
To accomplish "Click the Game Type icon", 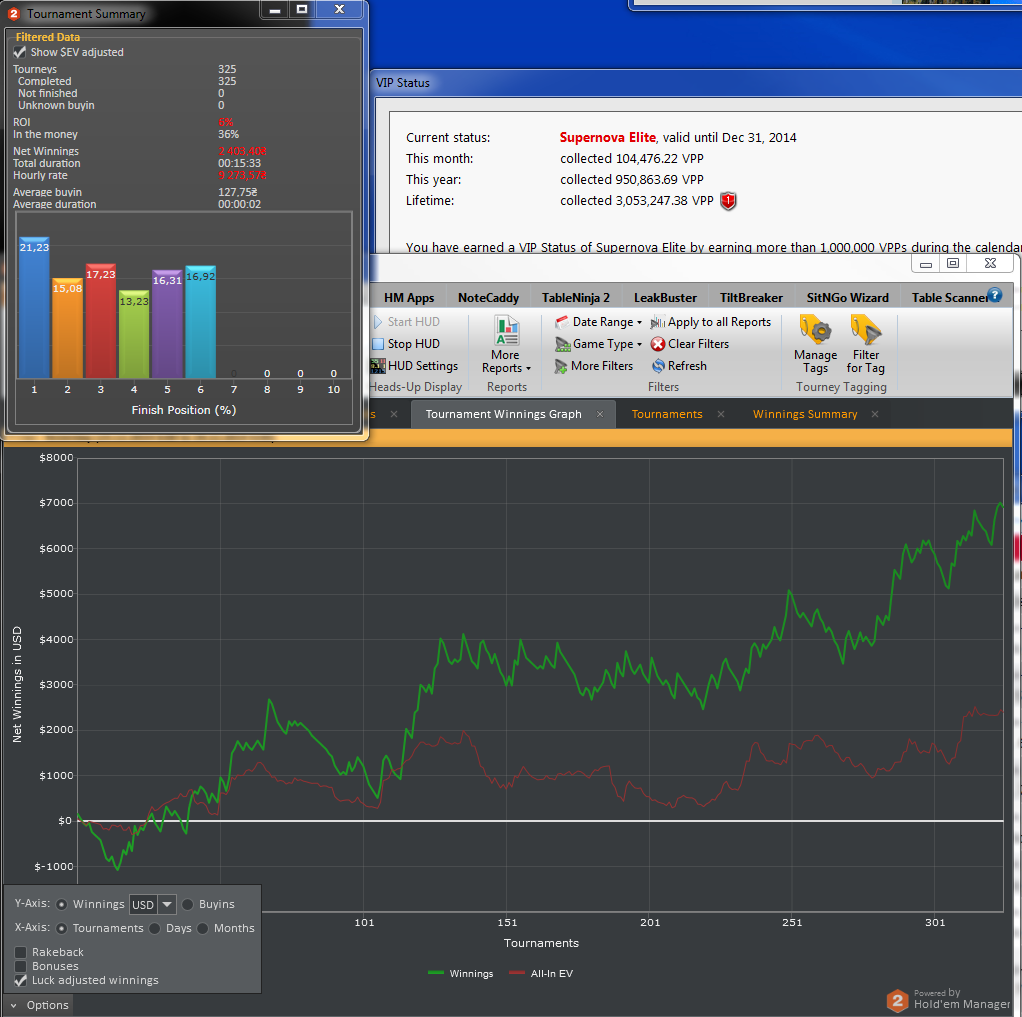I will [x=562, y=344].
